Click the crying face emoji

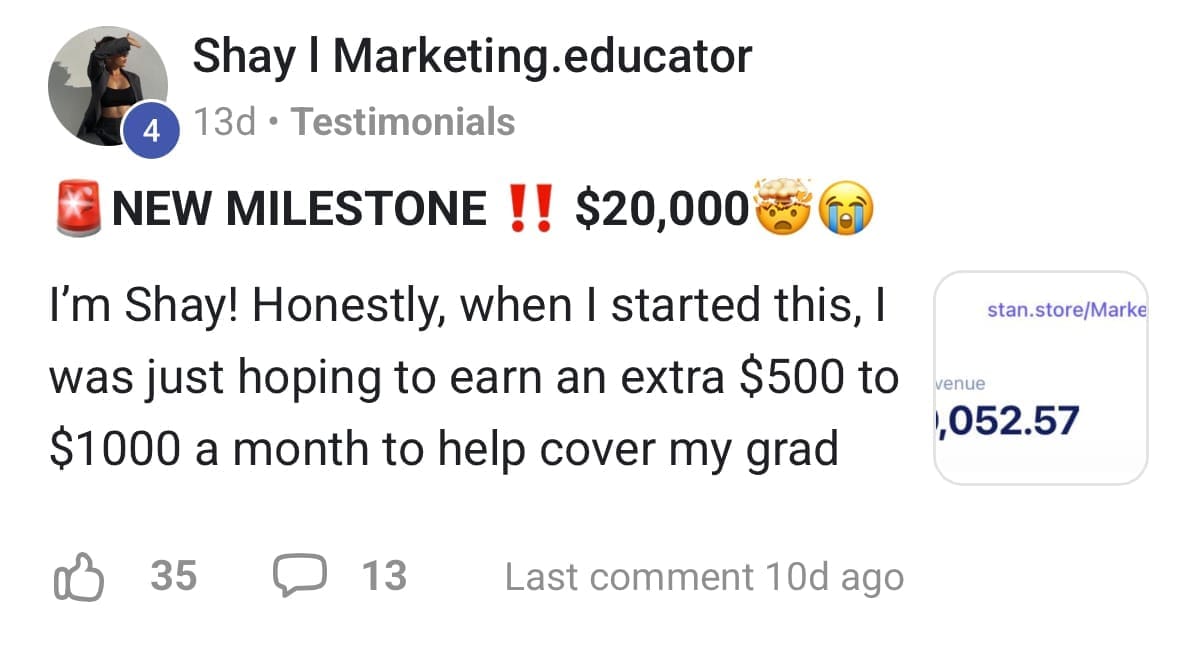point(845,208)
